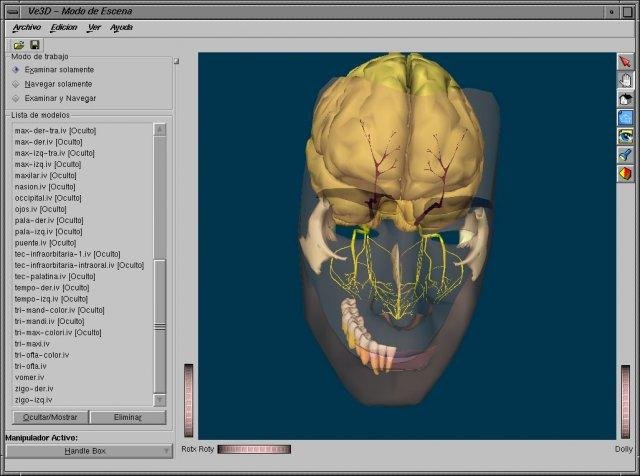Click the home view icon

click(625, 99)
